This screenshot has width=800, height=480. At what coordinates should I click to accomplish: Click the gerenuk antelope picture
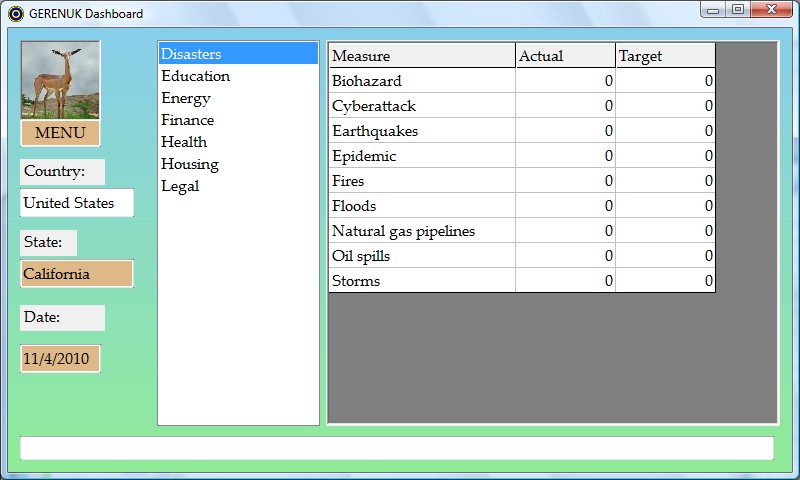(60, 81)
